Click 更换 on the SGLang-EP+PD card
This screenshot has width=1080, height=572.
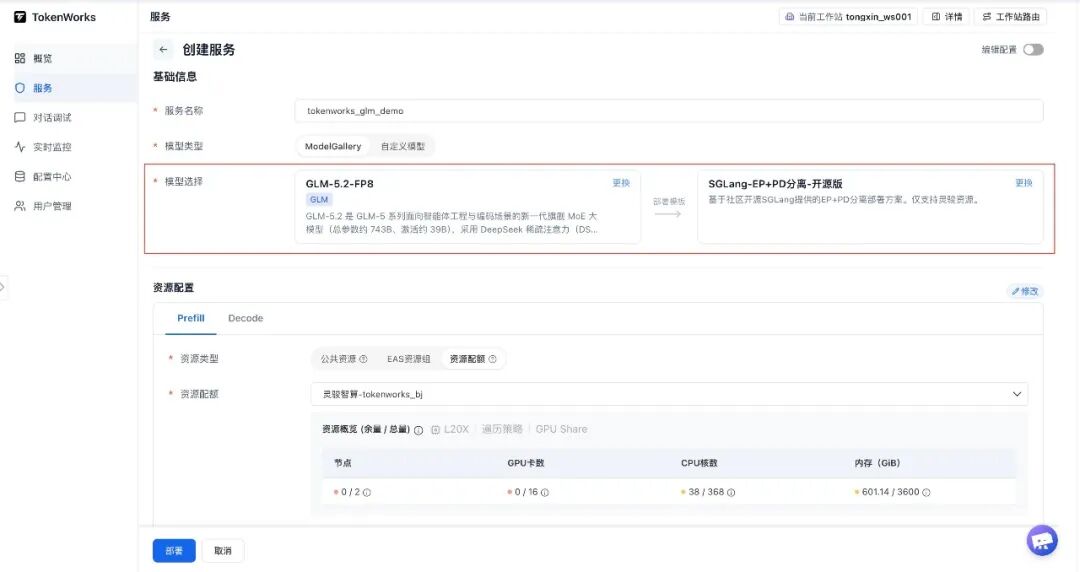coord(1024,183)
